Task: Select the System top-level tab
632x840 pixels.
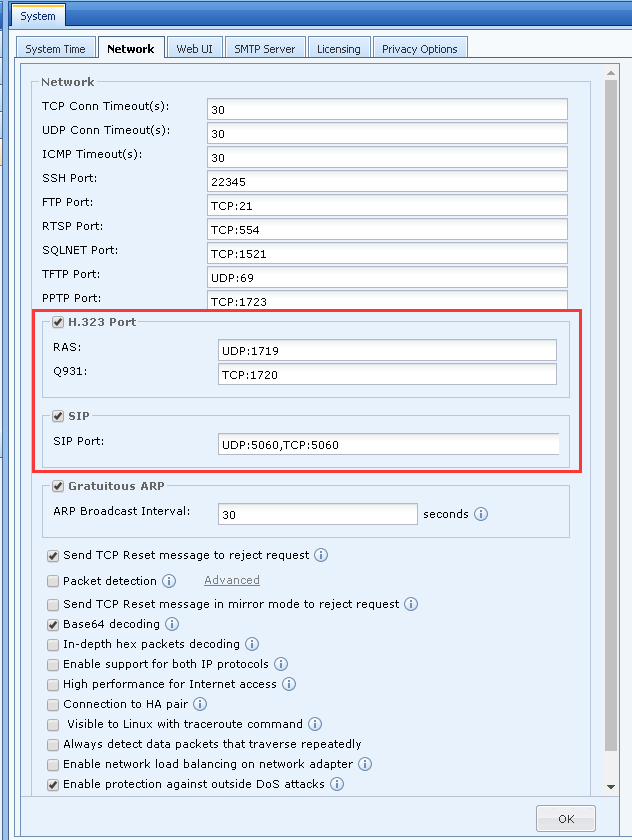Action: click(x=38, y=16)
